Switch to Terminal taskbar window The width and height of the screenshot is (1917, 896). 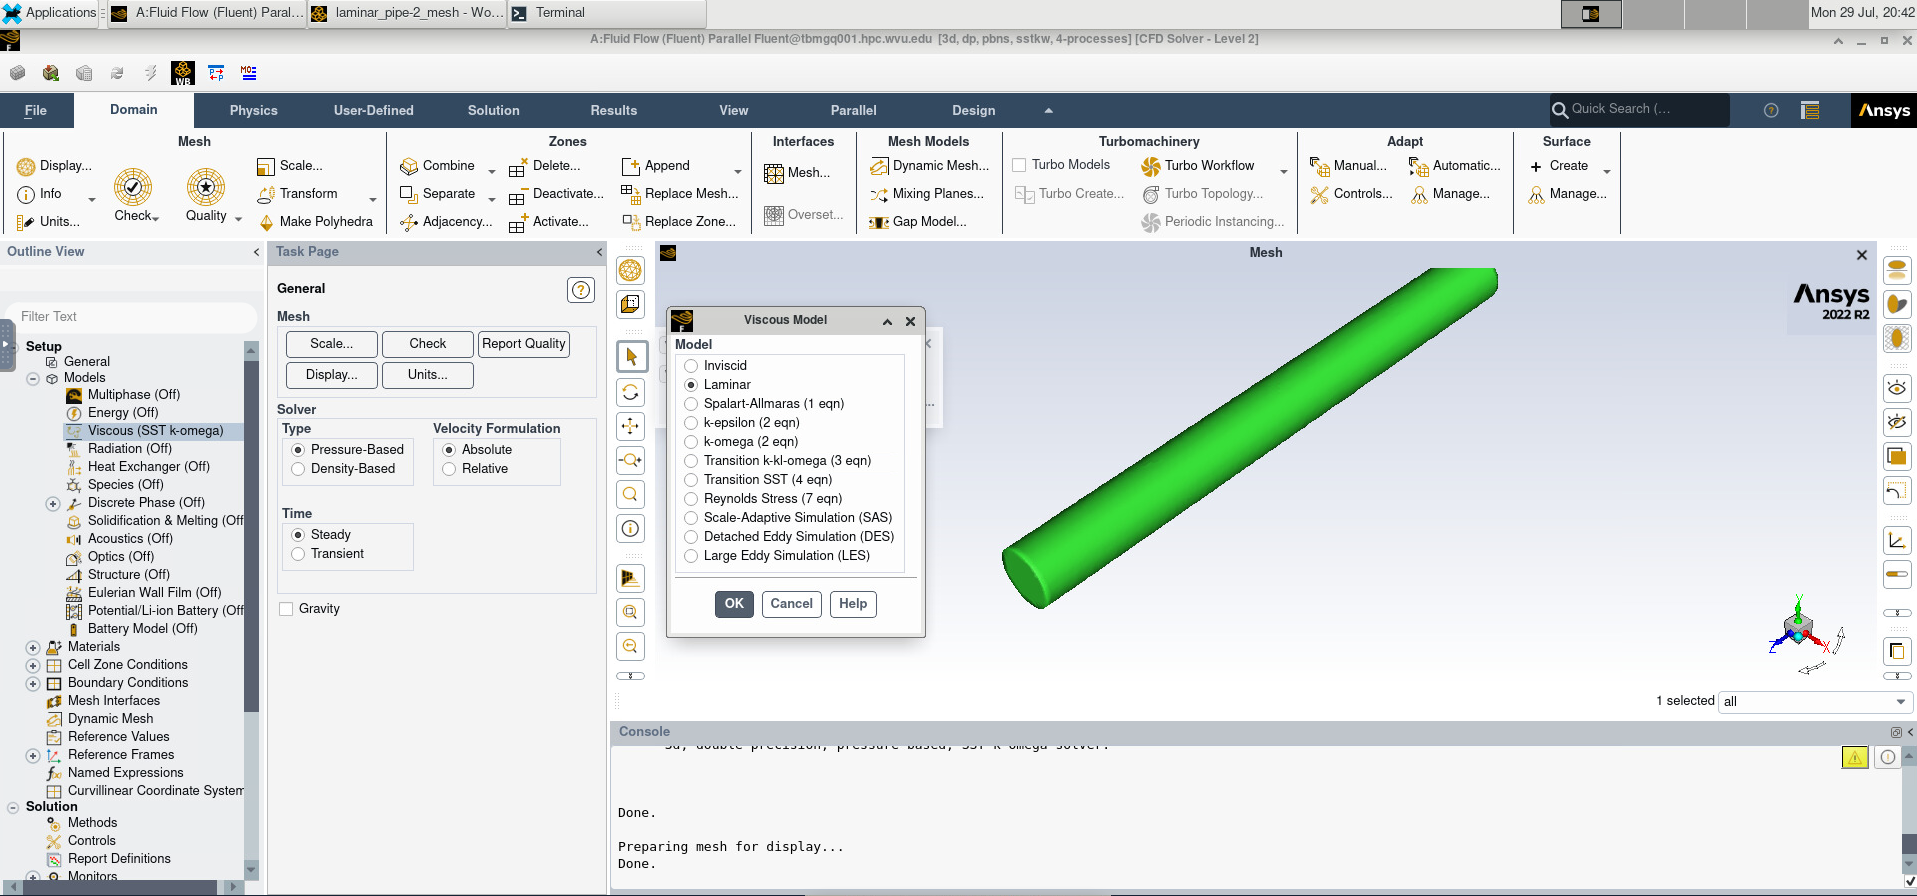pos(607,13)
